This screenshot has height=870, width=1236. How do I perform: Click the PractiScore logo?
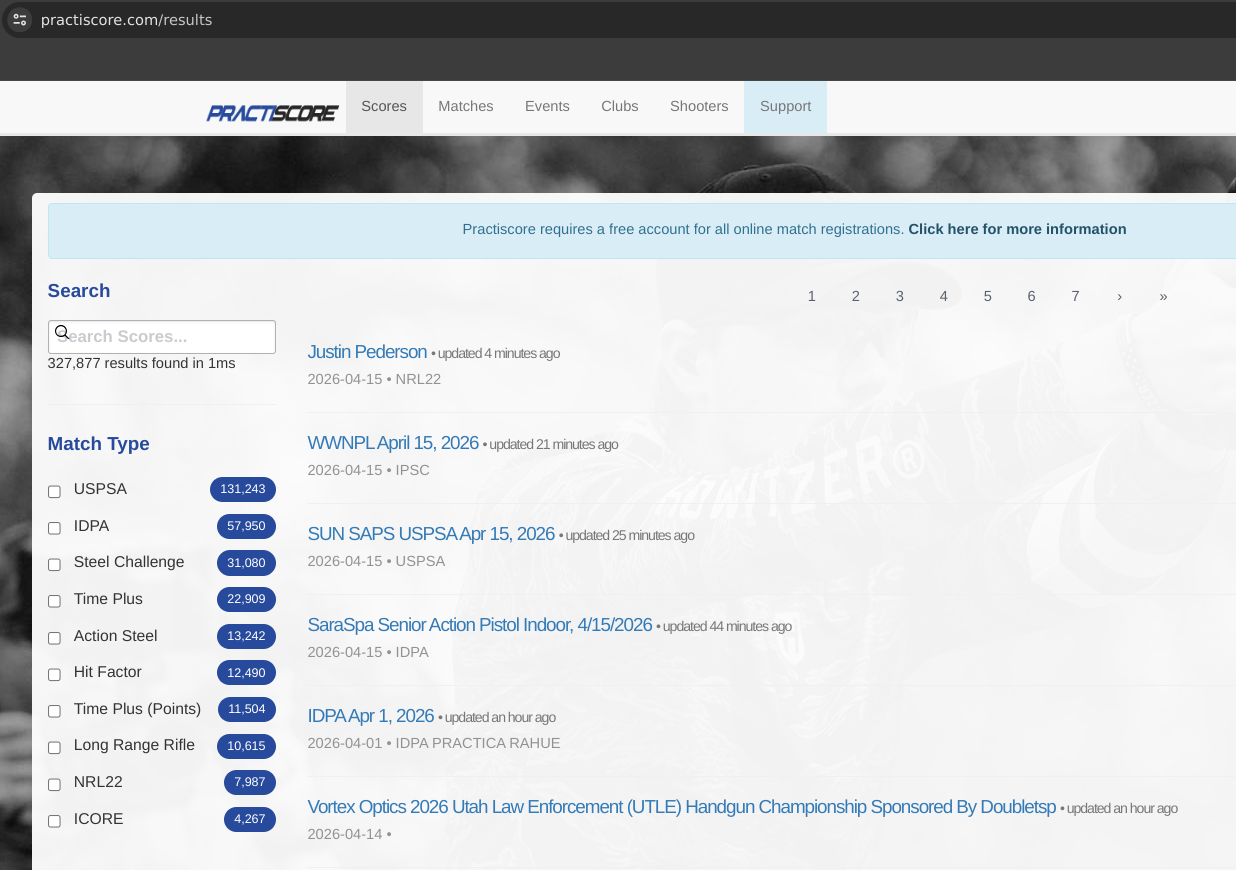tap(272, 112)
